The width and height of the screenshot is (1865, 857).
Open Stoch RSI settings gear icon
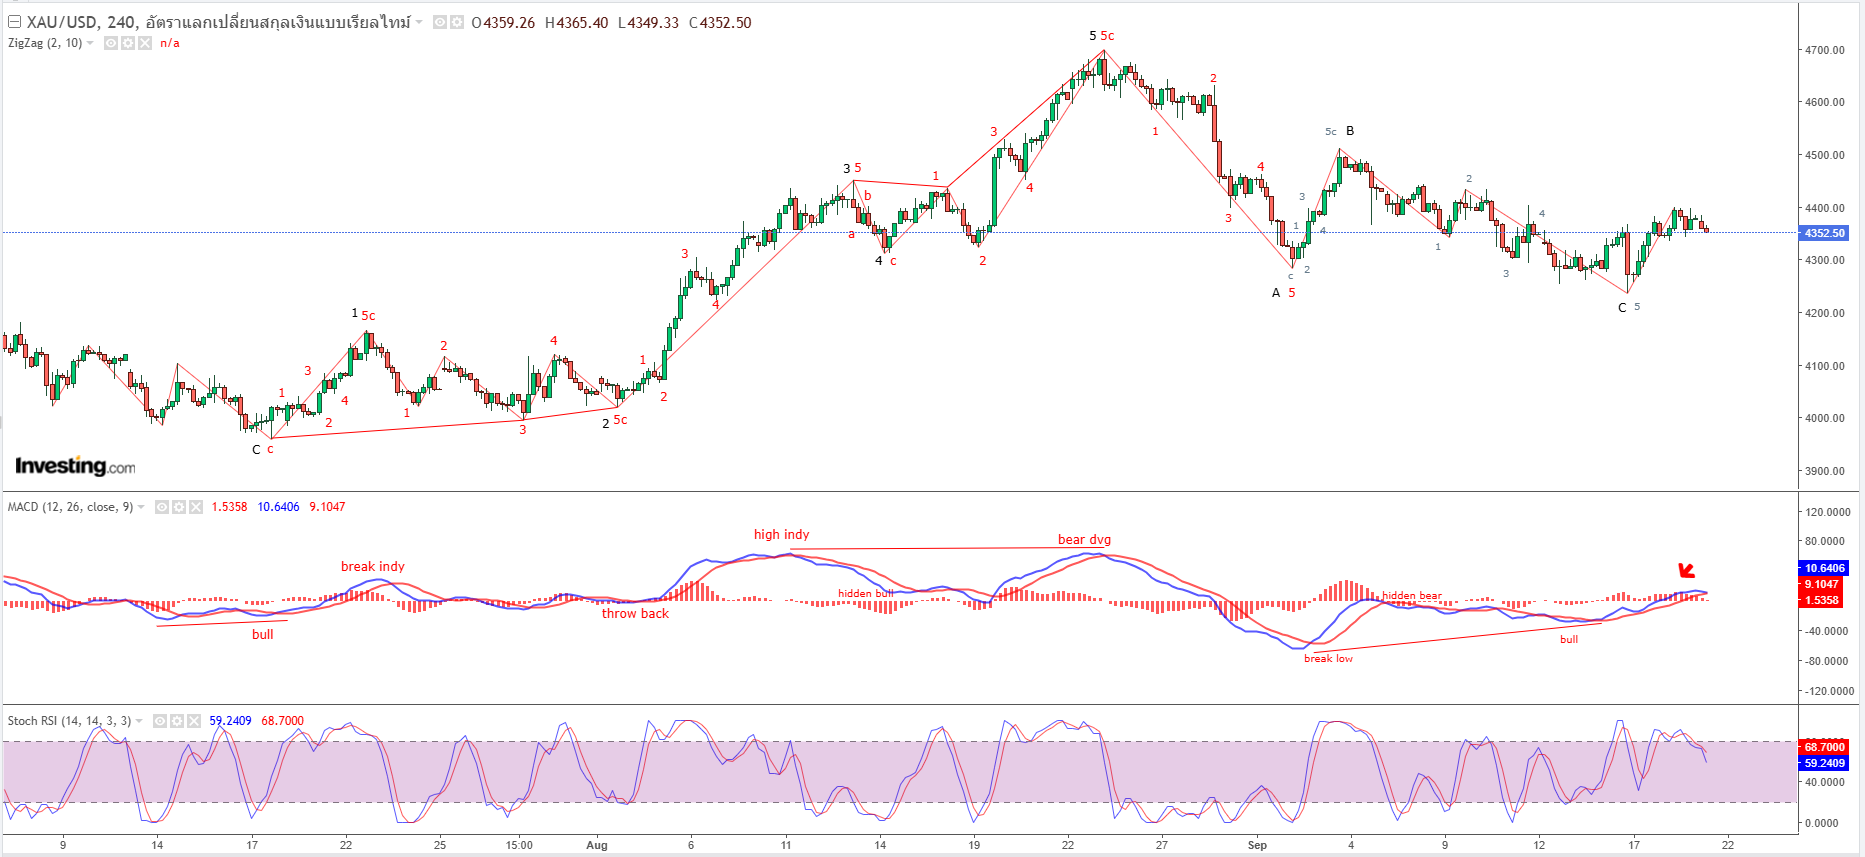(x=177, y=721)
